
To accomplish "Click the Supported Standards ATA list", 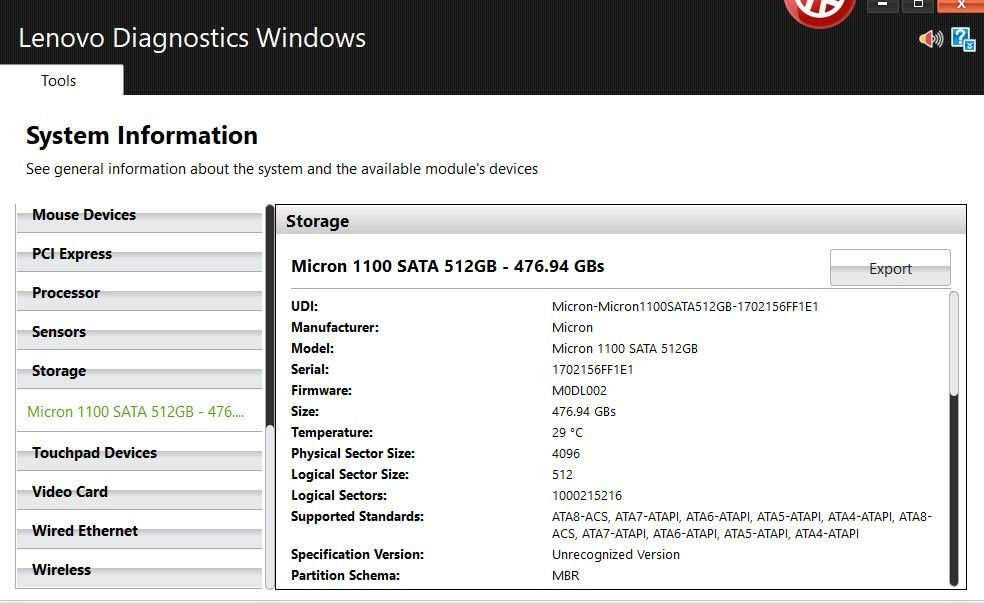I will (742, 525).
